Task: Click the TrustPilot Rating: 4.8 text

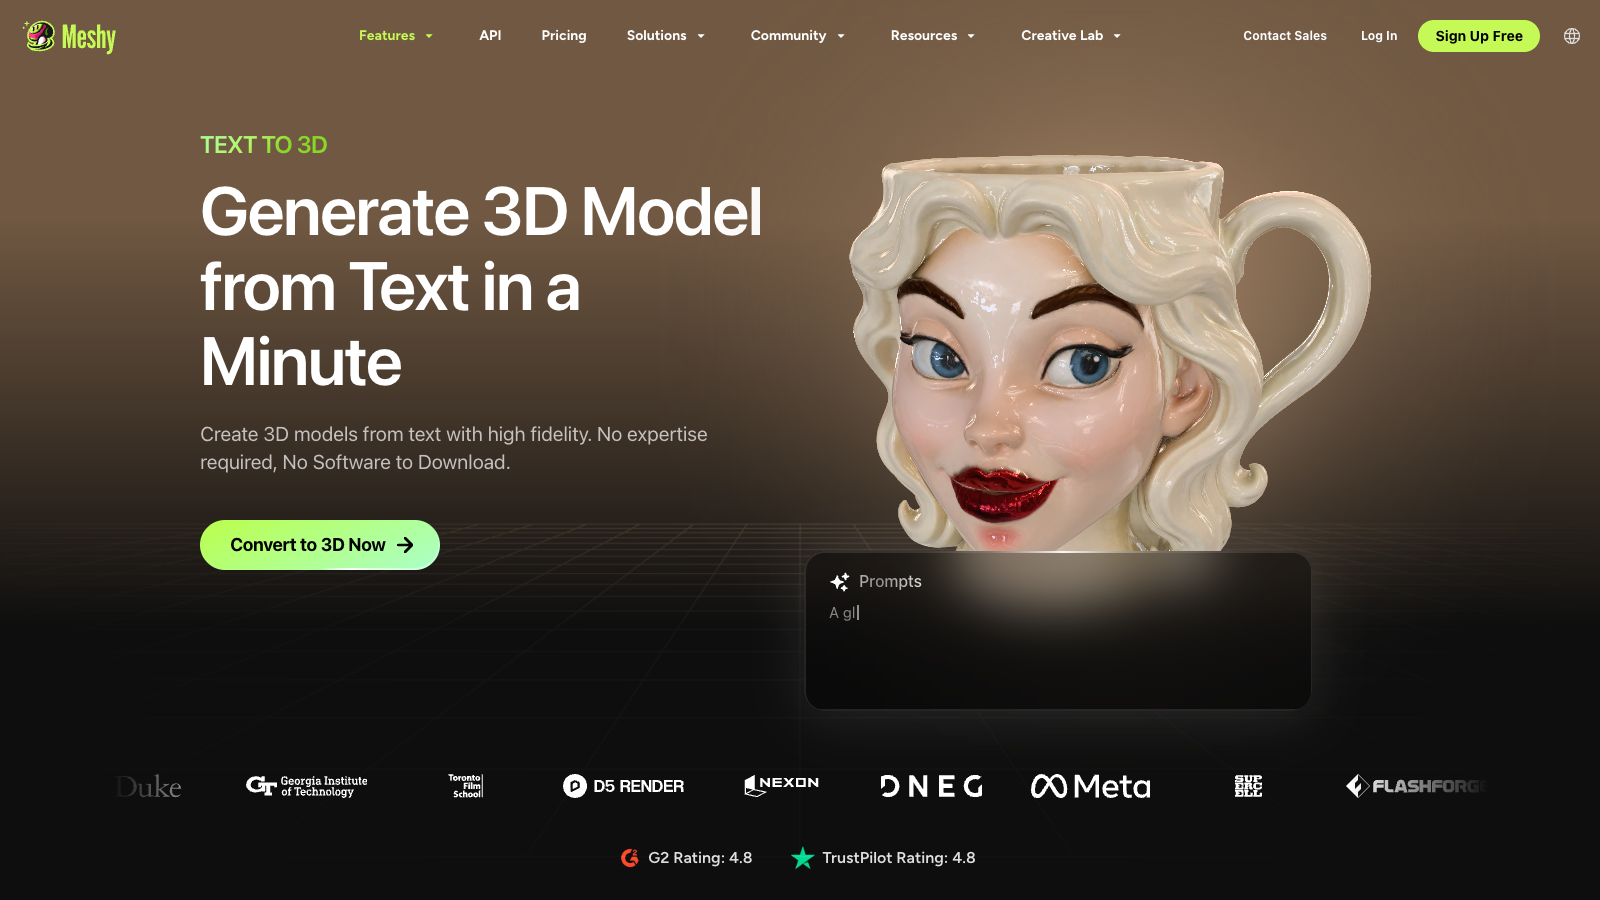Action: [x=899, y=858]
